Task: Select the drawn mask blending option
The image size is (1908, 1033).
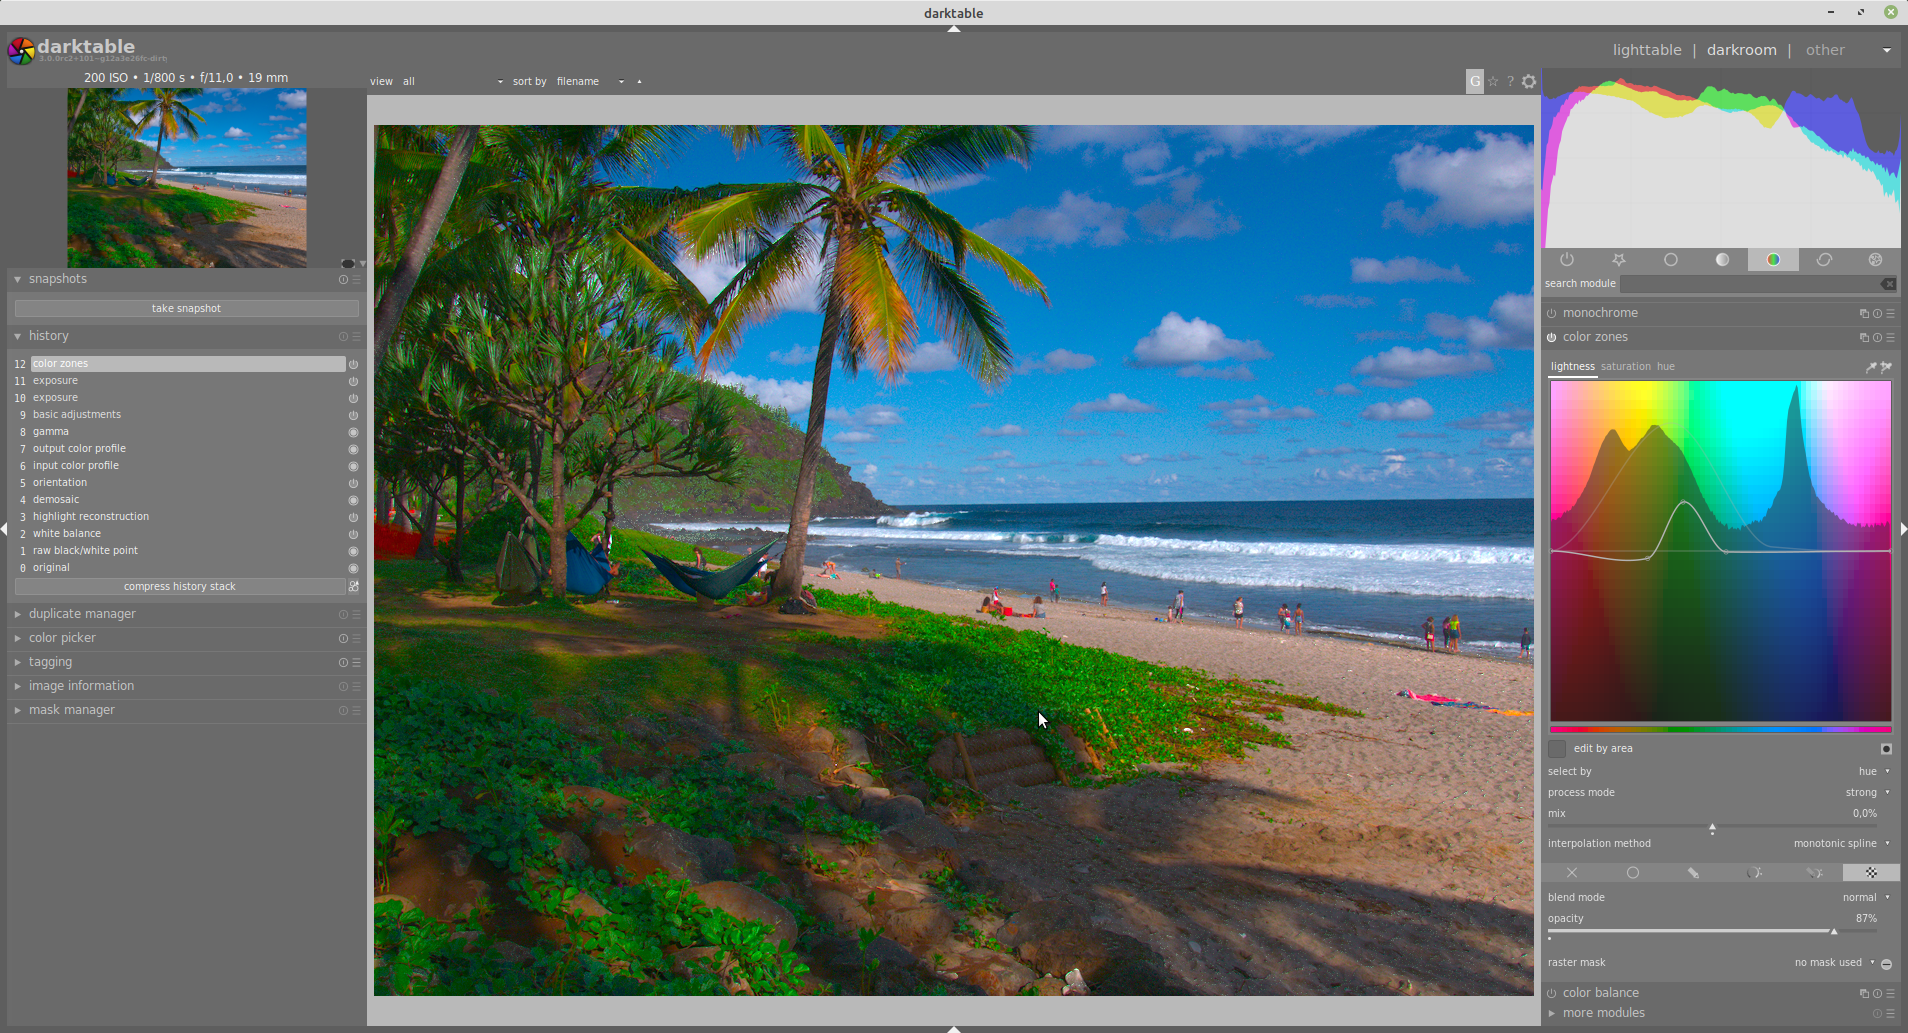Action: click(x=1693, y=873)
